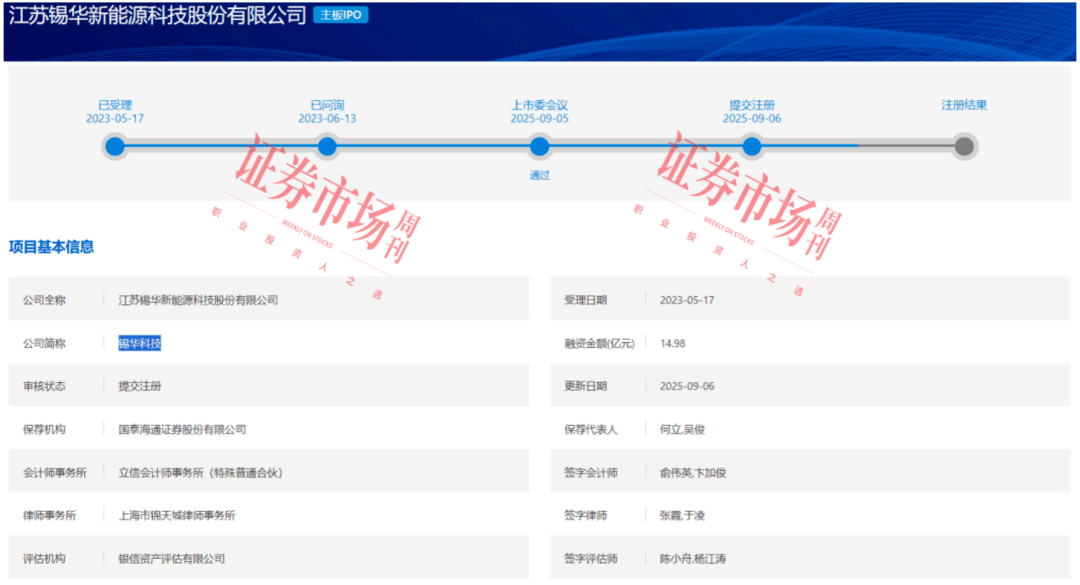Select signing accountants 俞伟英,卞加俊
The image size is (1080, 585).
pos(693,472)
